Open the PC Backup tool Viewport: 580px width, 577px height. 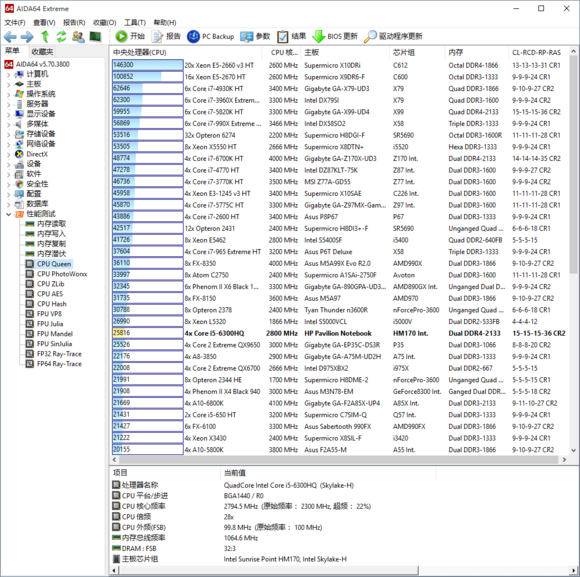coord(210,36)
